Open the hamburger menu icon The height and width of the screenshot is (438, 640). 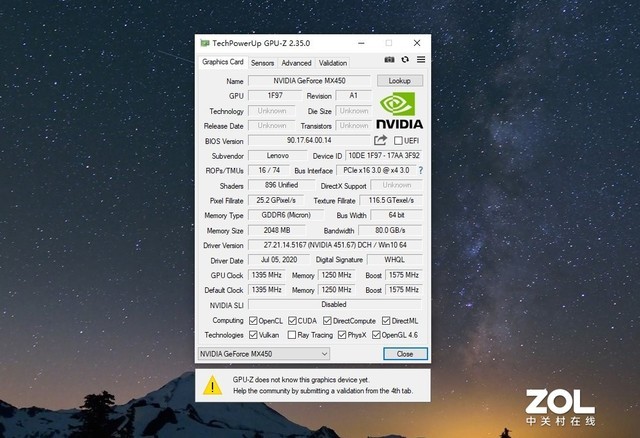pyautogui.click(x=421, y=60)
